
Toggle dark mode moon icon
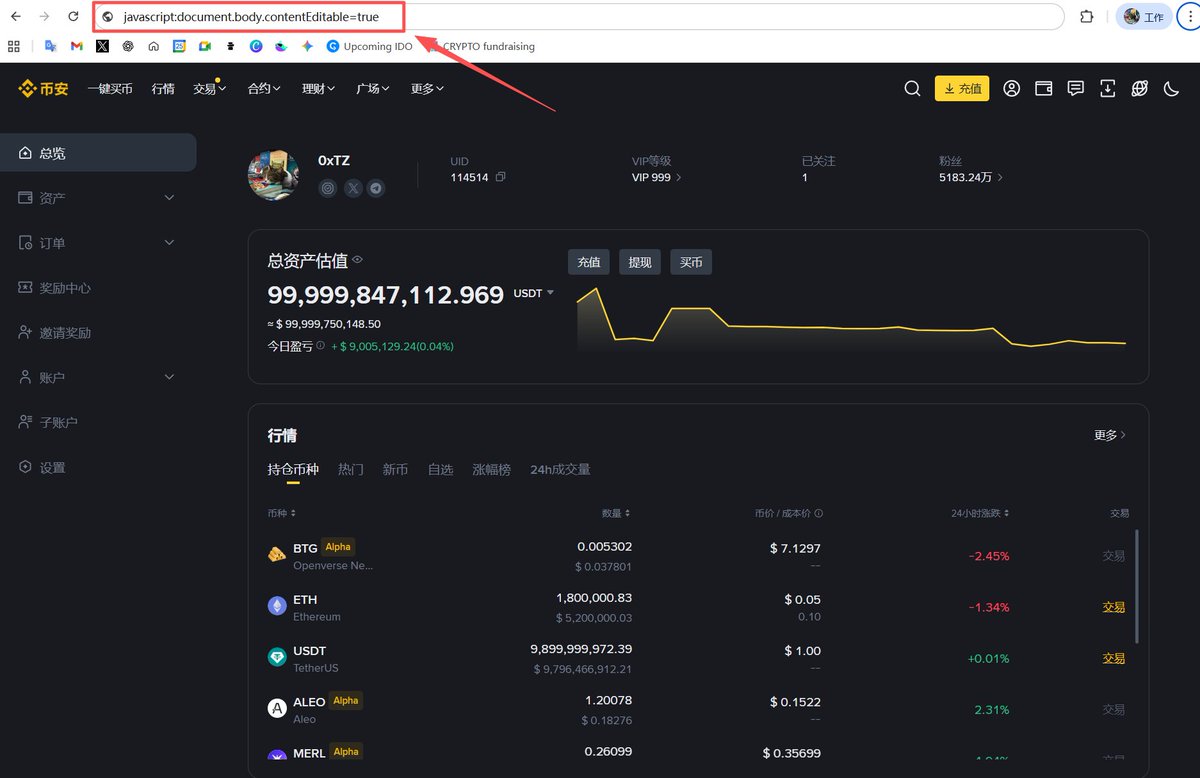click(x=1171, y=88)
